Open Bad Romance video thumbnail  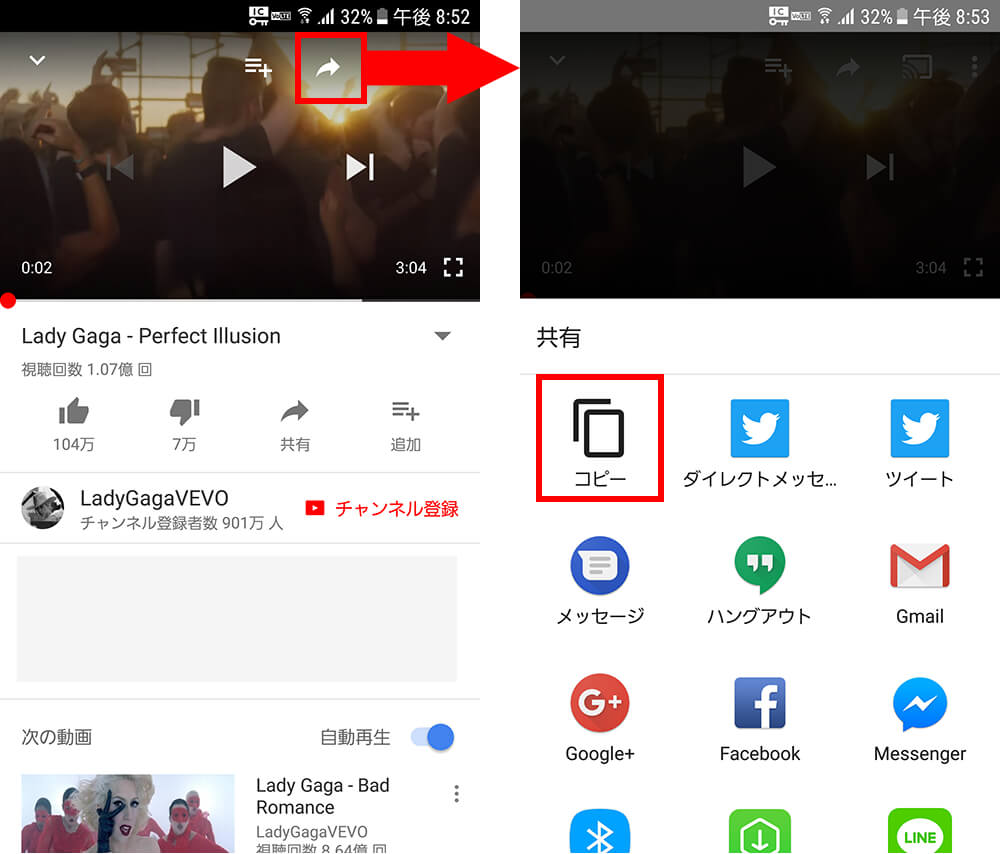tap(128, 813)
